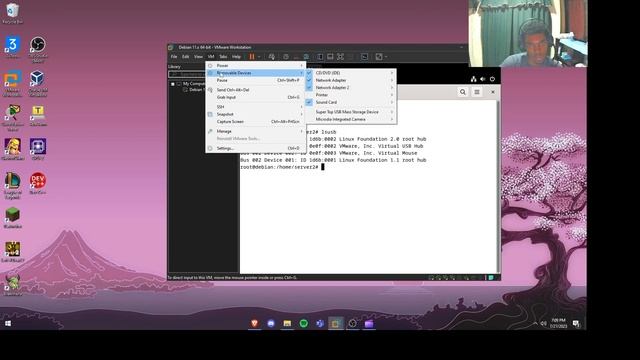Select Removable Devices menu entry
640x360 pixels.
coord(256,73)
